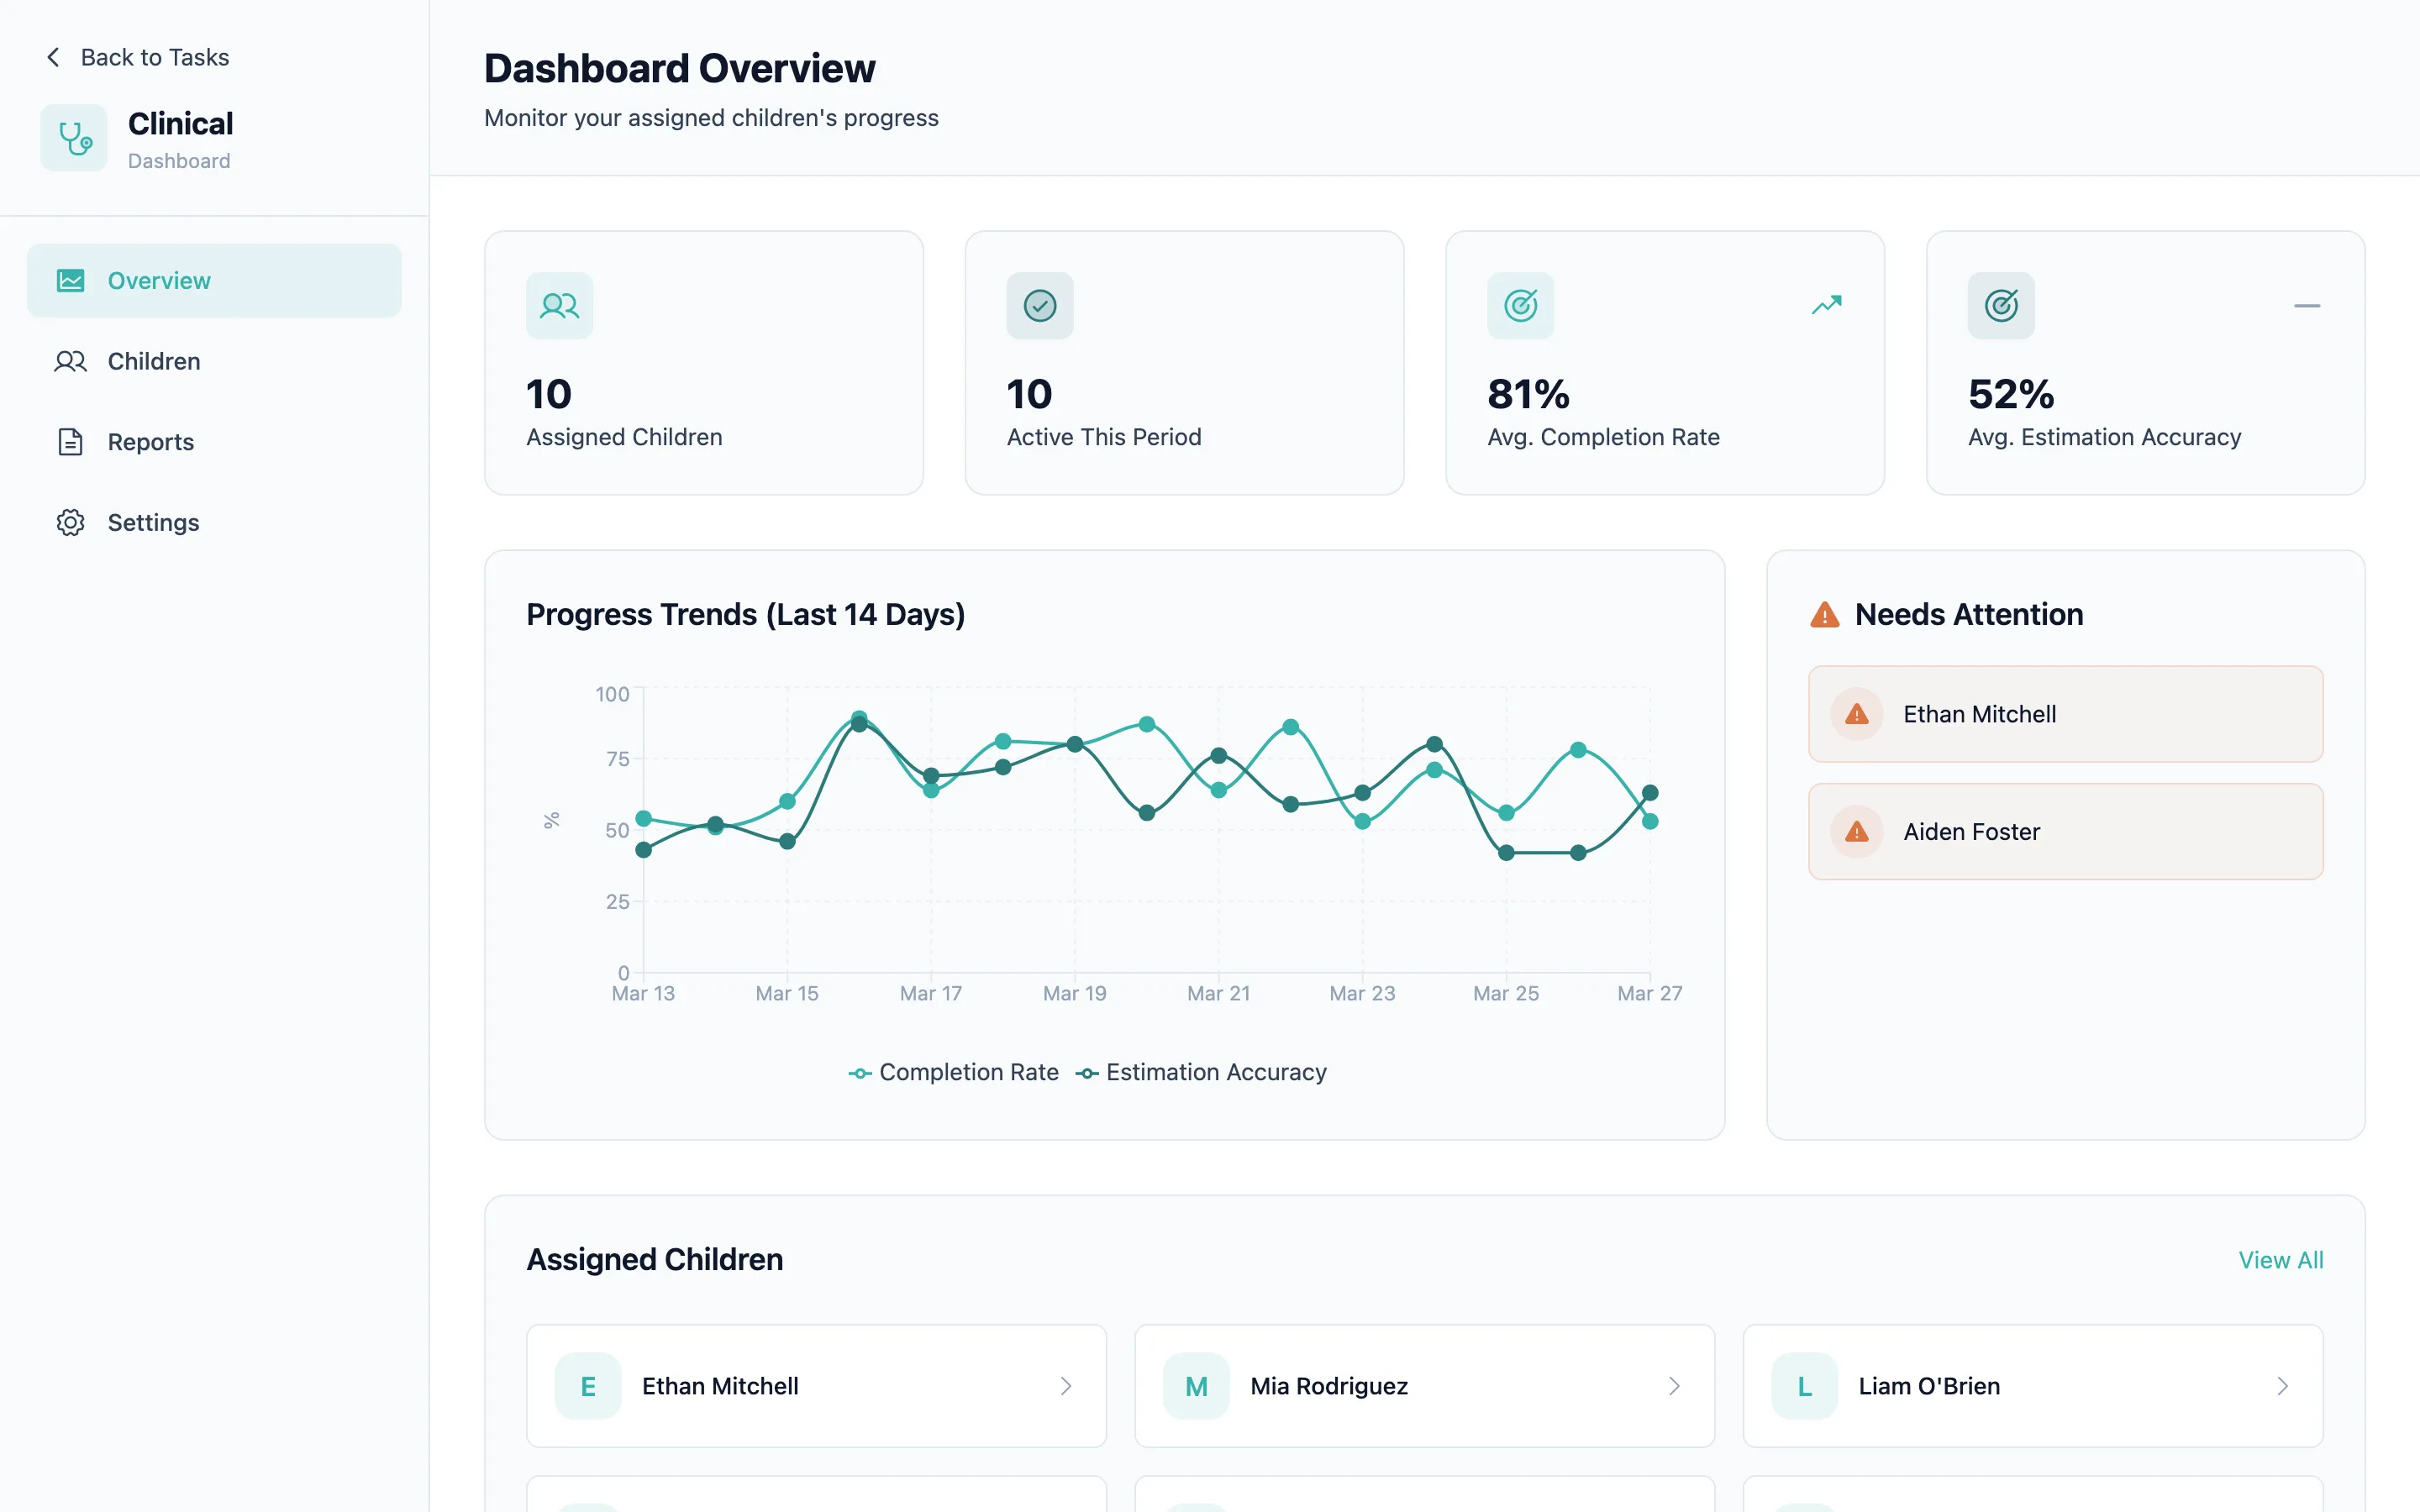
Task: Select the Overview menu item
Action: pos(214,281)
